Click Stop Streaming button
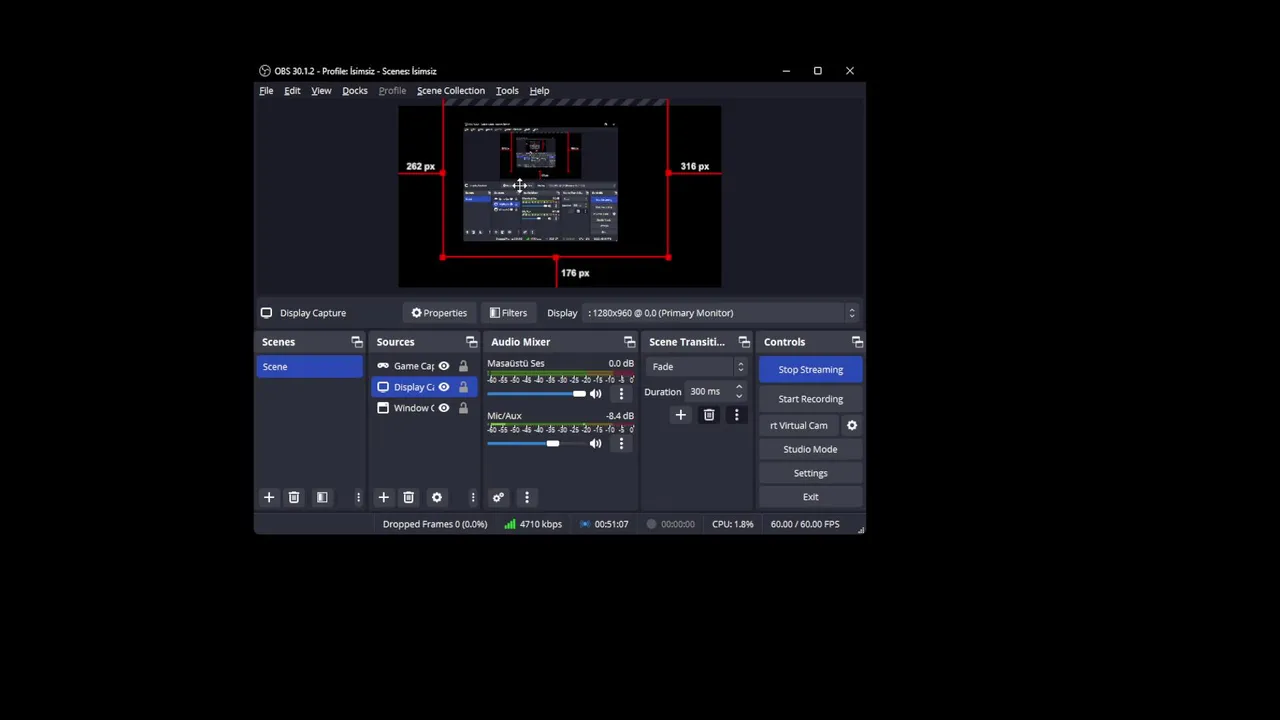 point(811,370)
